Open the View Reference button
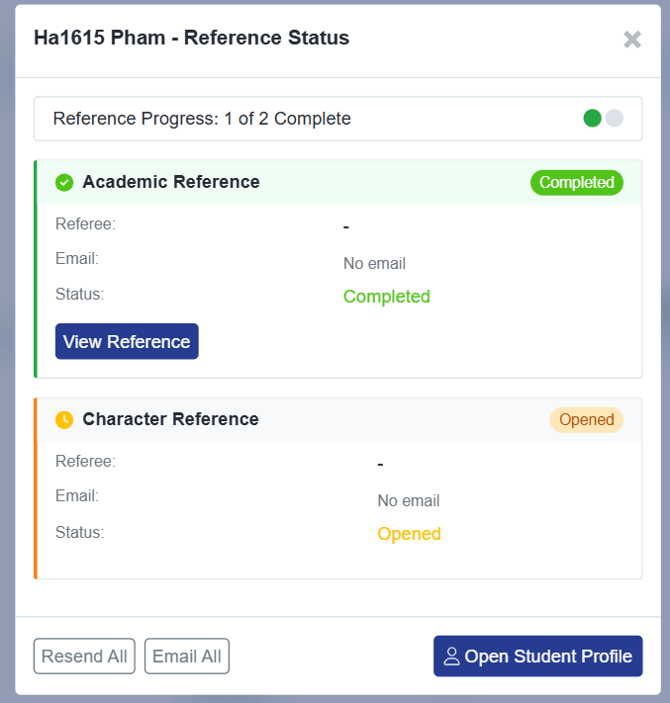 [x=127, y=341]
